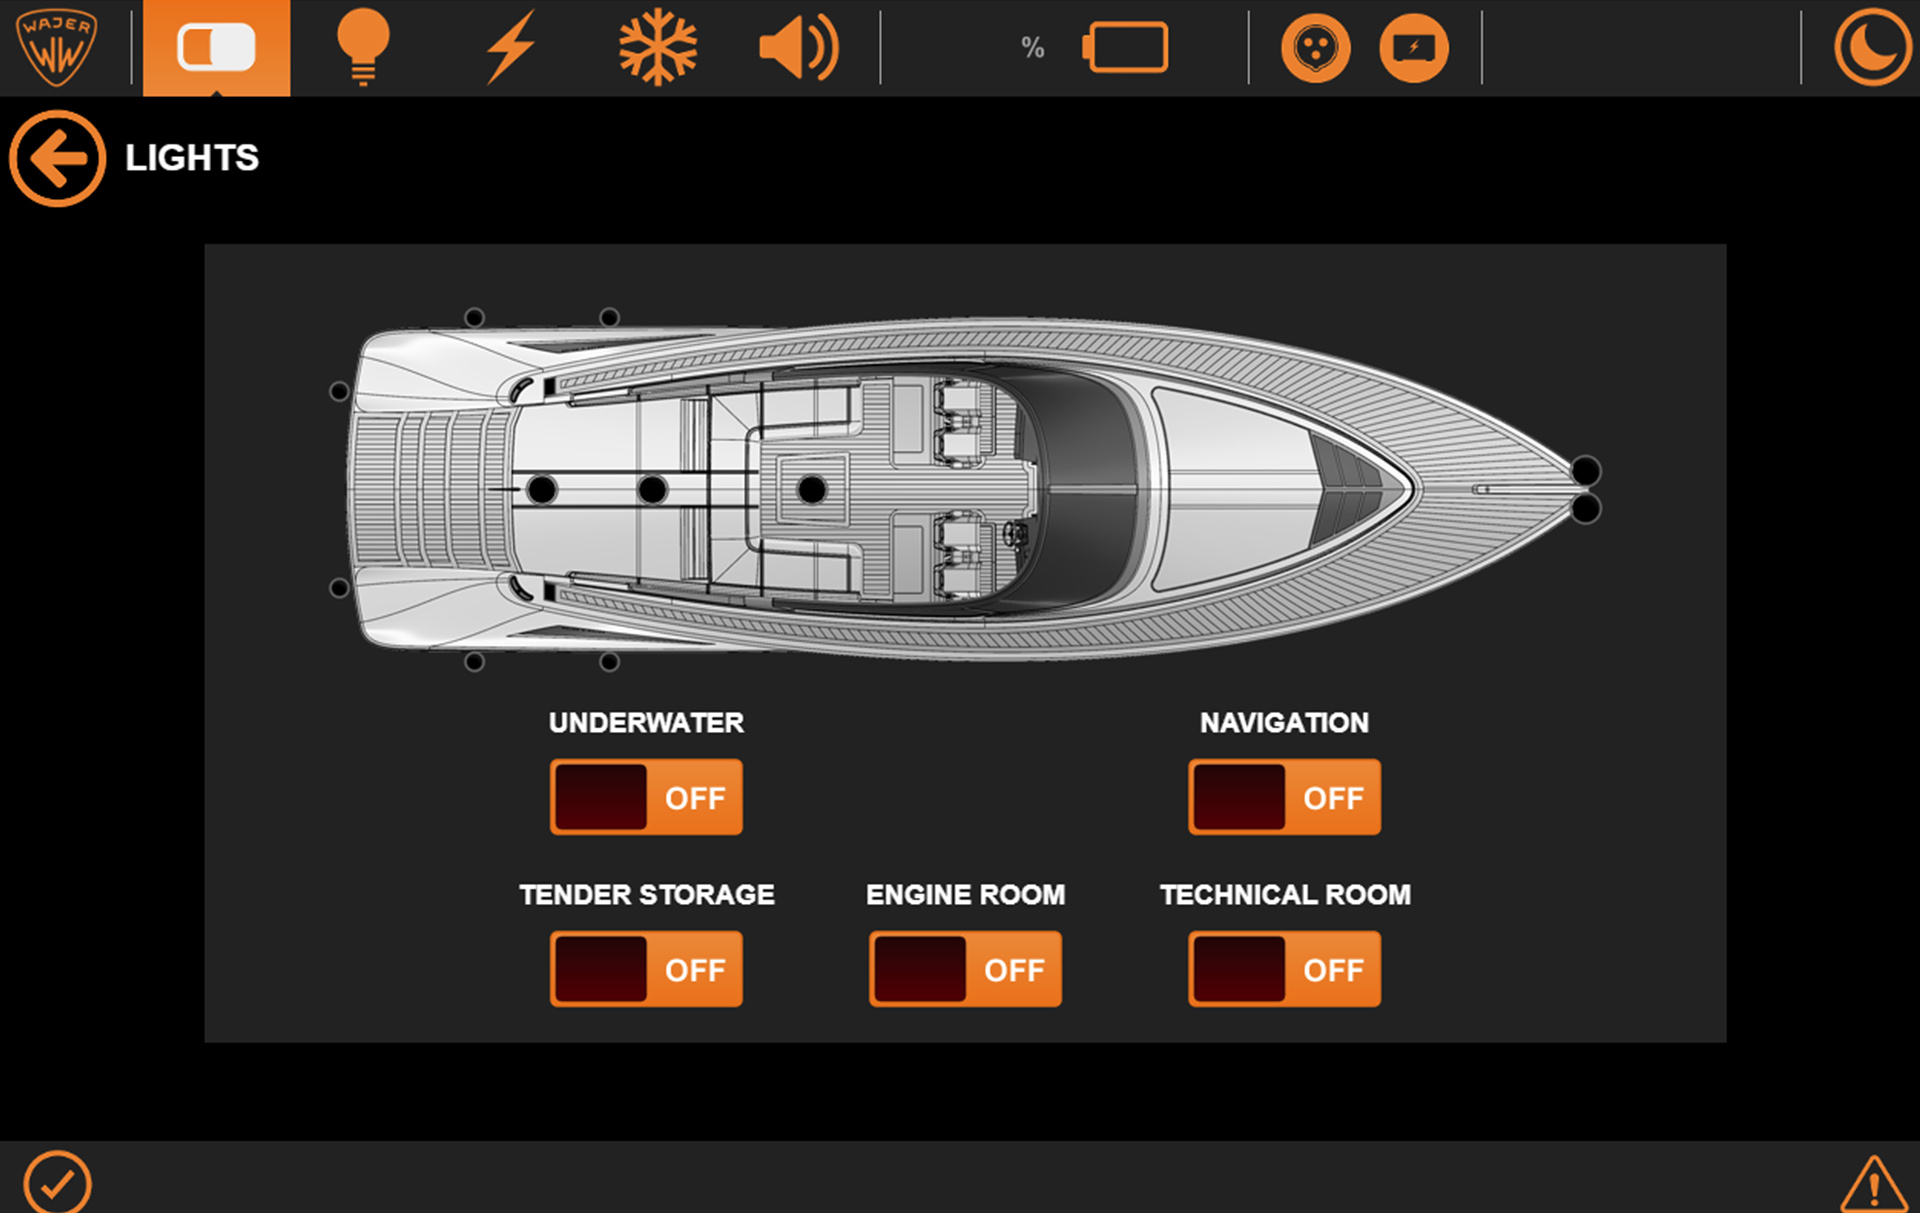Click the checkmark status icon
Screen dimensions: 1920x1213
pyautogui.click(x=57, y=1184)
